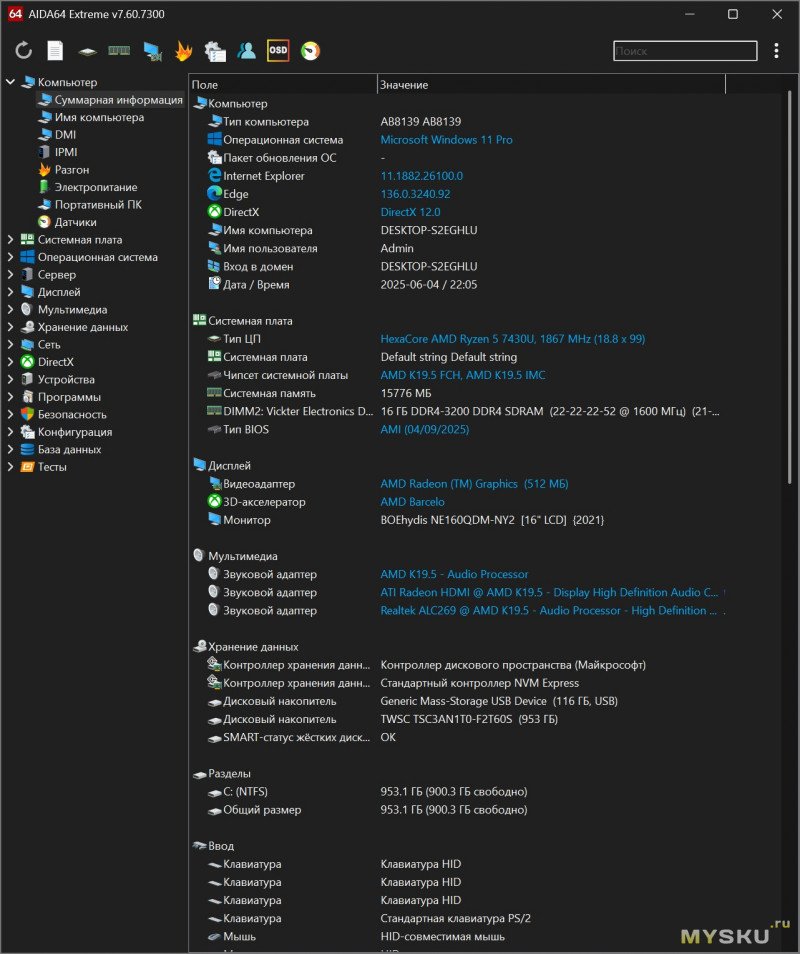Collapse the Компьютер tree node
The height and width of the screenshot is (954, 800).
[10, 82]
